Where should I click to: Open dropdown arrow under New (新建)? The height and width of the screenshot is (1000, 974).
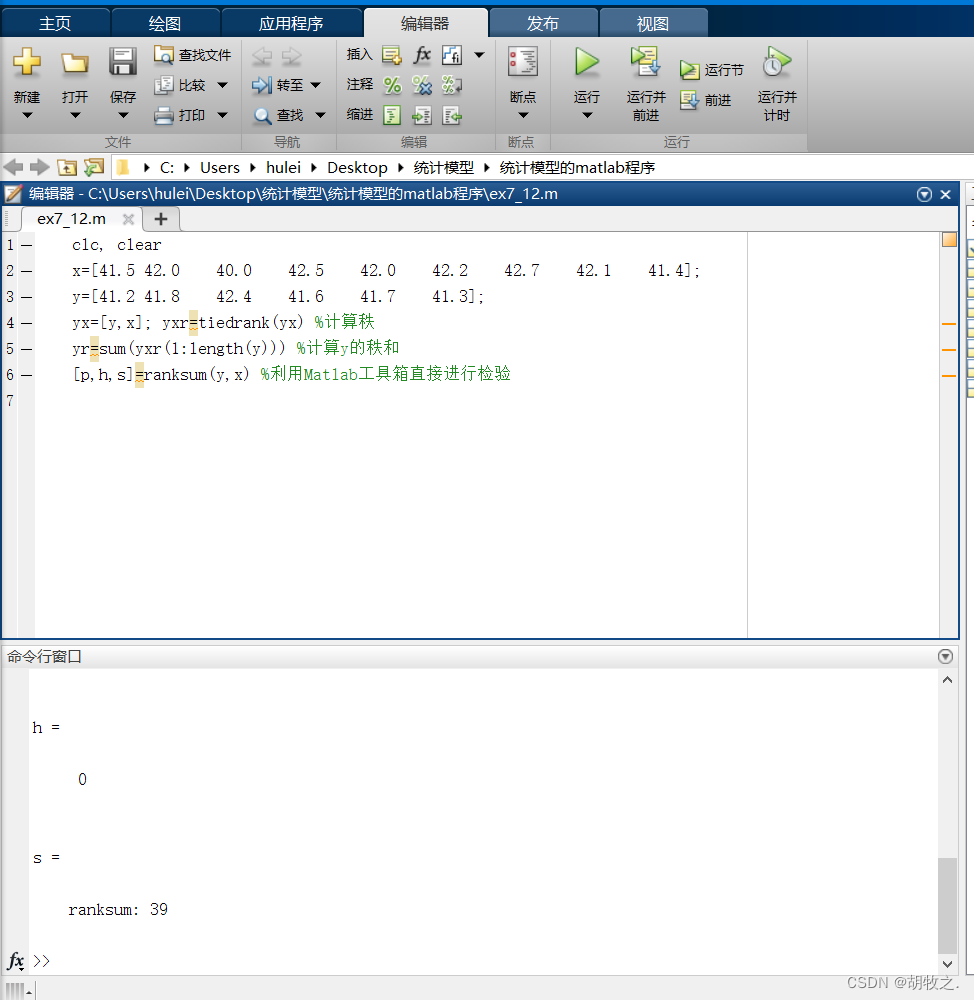pos(27,115)
